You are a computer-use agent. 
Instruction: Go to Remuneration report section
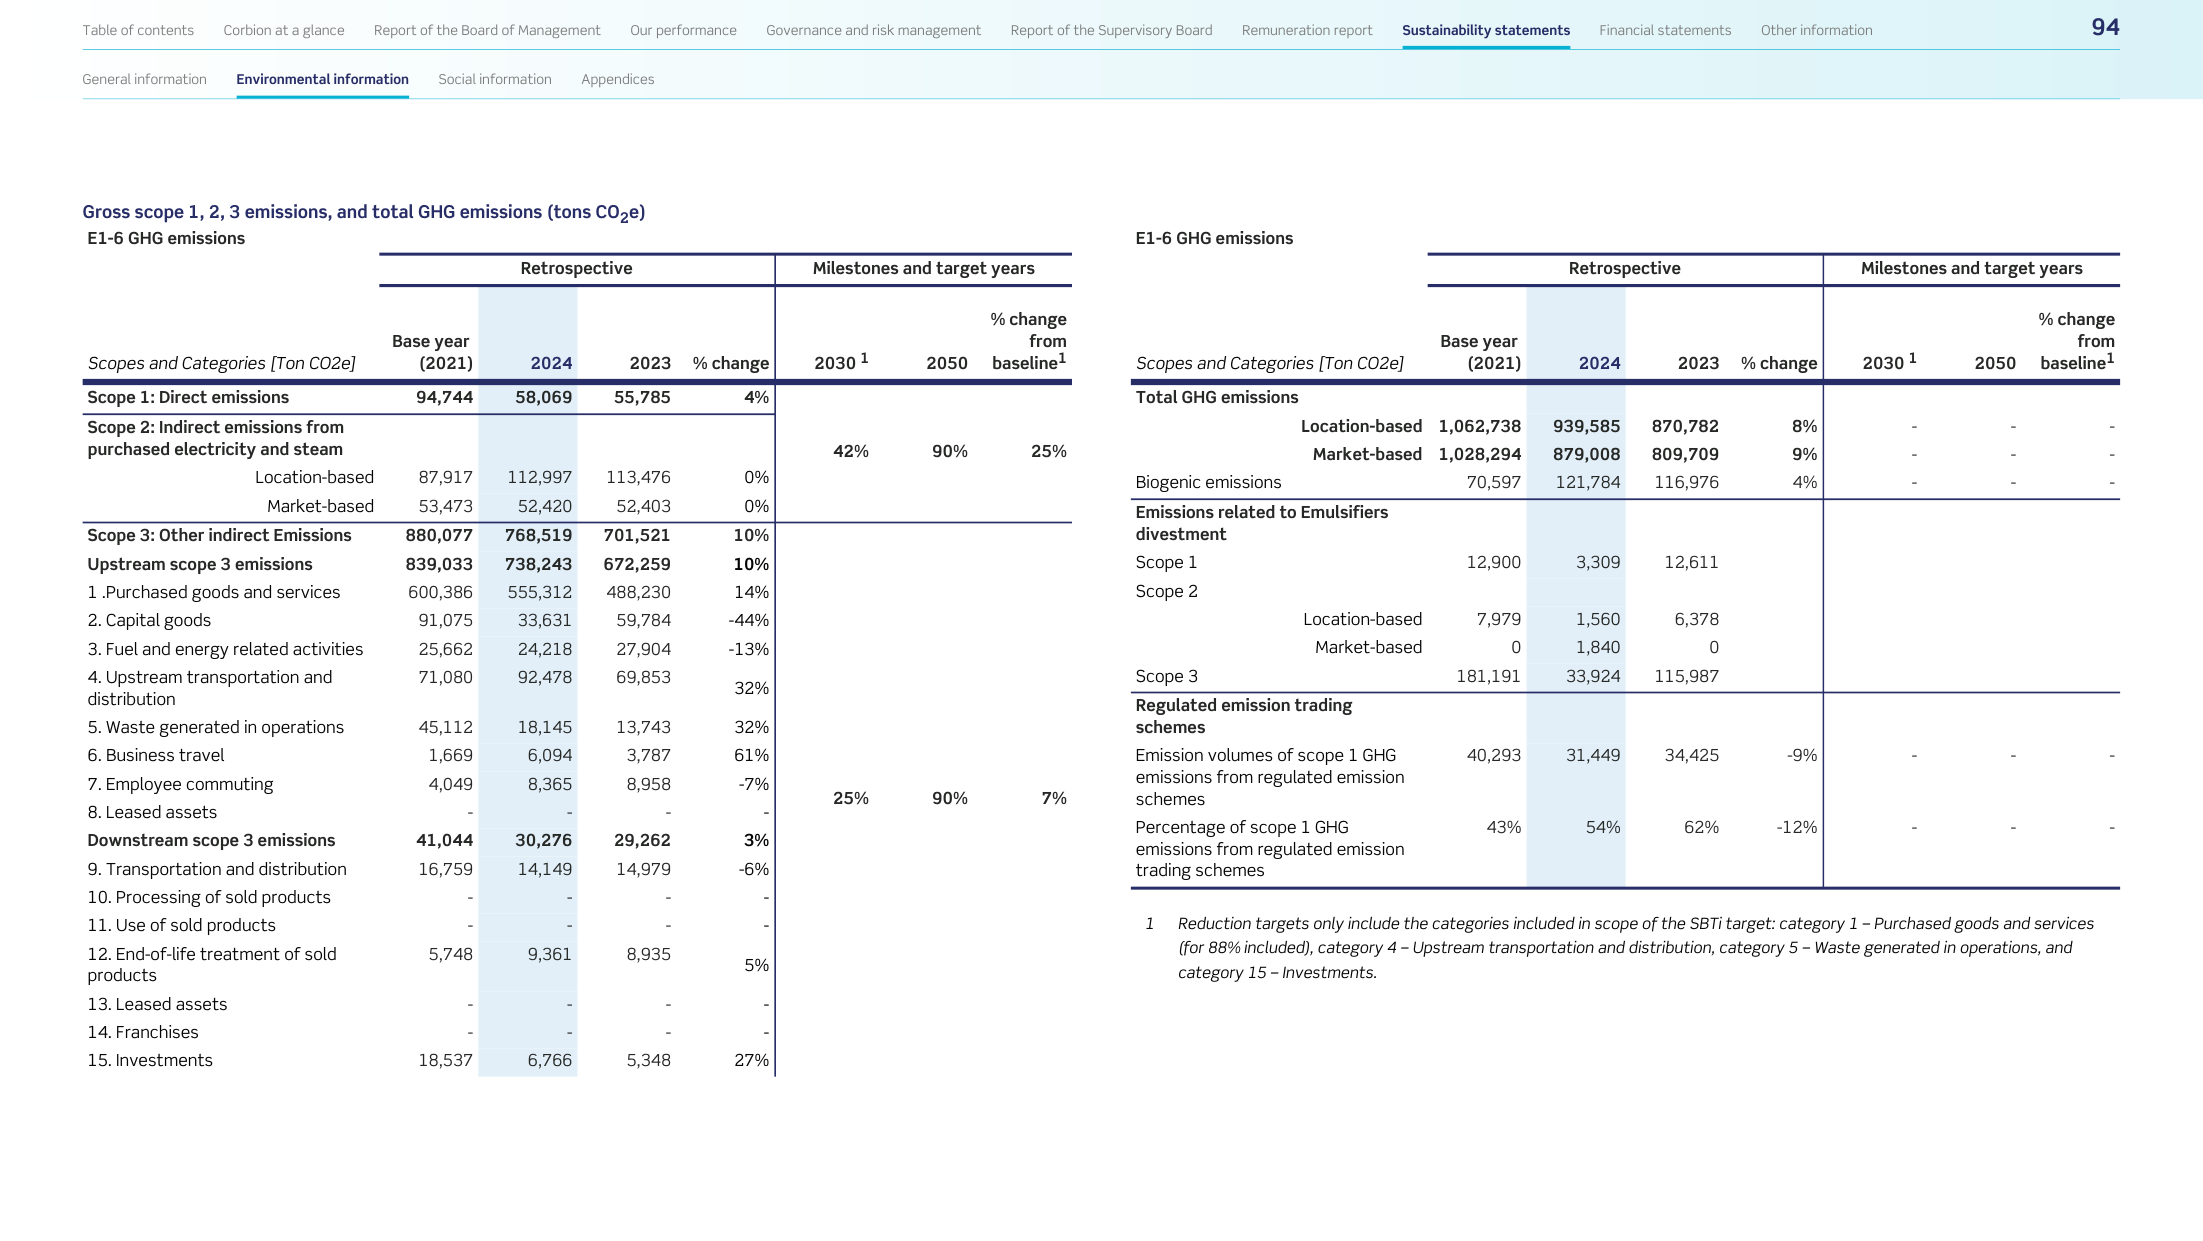pyautogui.click(x=1307, y=30)
